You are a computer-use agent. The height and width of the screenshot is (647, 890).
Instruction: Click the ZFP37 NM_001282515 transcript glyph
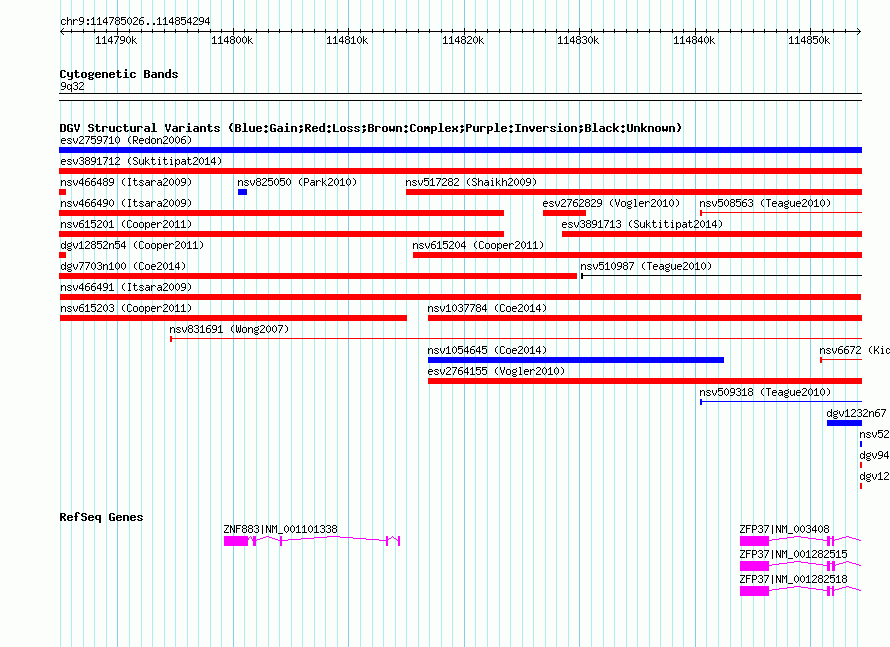800,566
